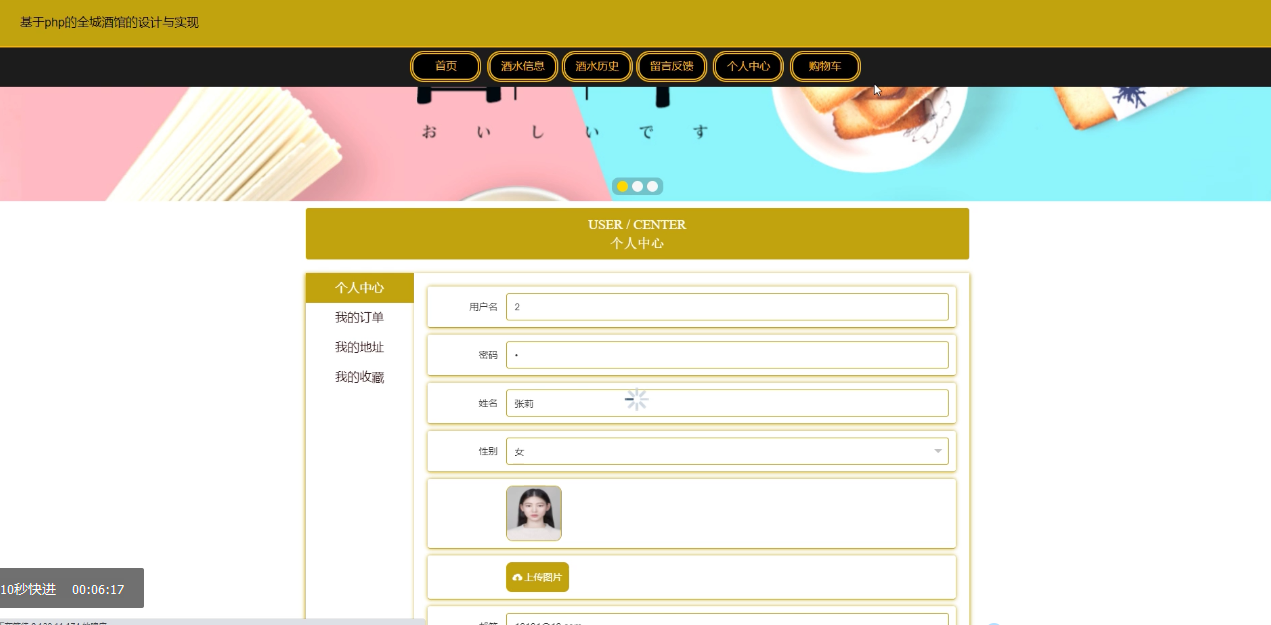Open the 留言反馈 feedback page
Viewport: 1271px width, 625px height.
pos(671,66)
